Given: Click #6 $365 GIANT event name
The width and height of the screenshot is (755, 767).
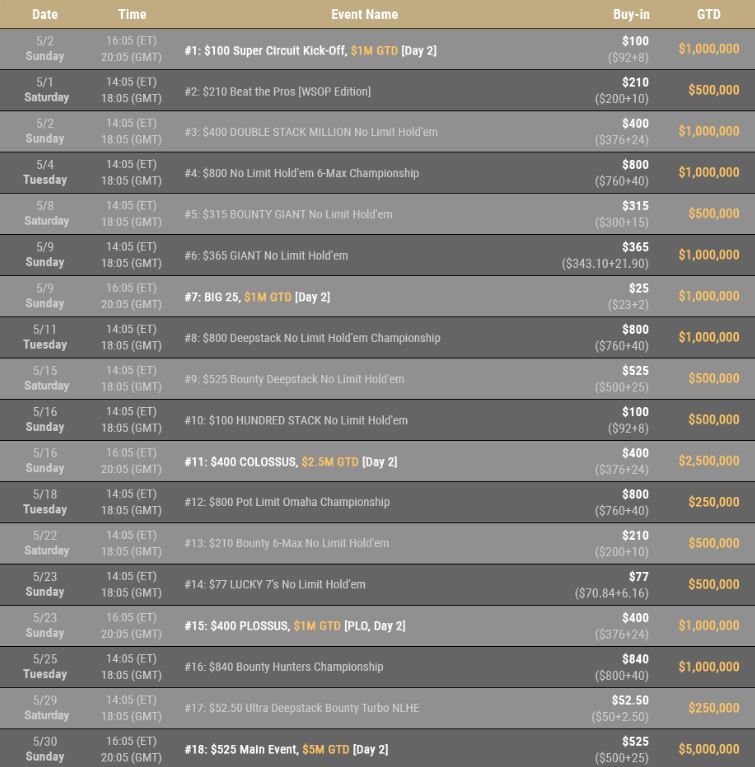Looking at the screenshot, I should pyautogui.click(x=266, y=255).
